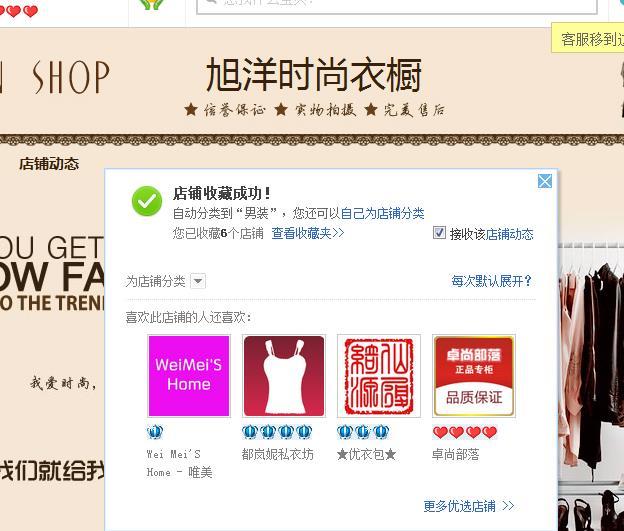Screen dimensions: 624x531
Task: Open the WeiMei'S Home shop logo
Action: coord(189,376)
